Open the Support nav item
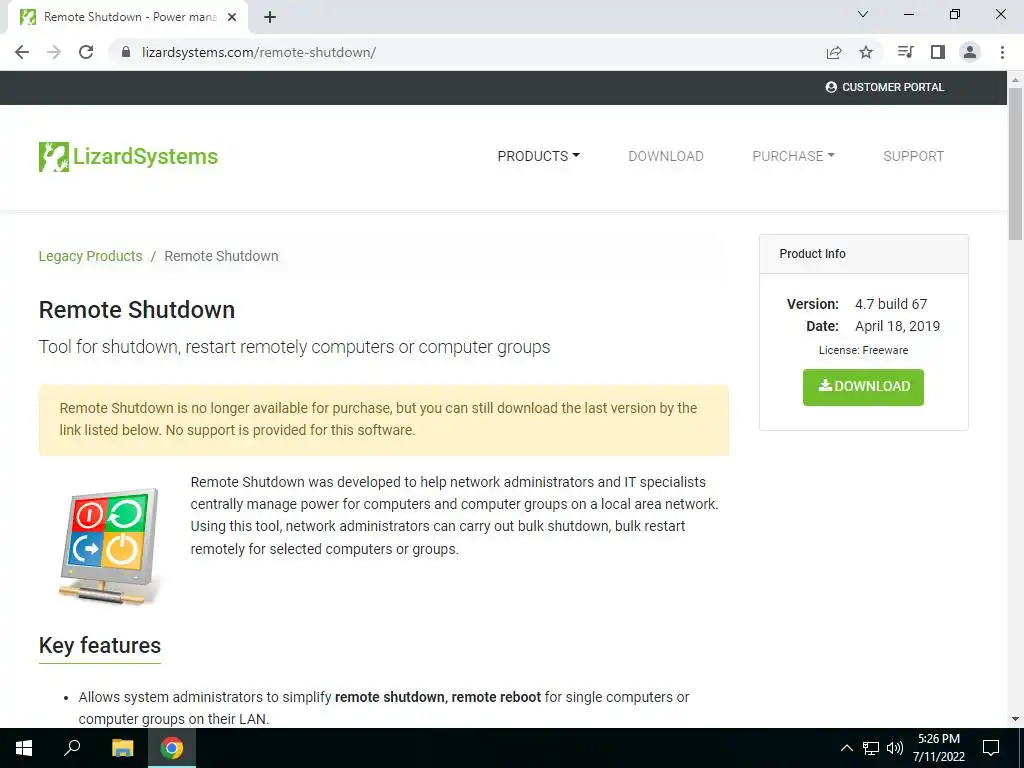The height and width of the screenshot is (768, 1024). (x=913, y=156)
